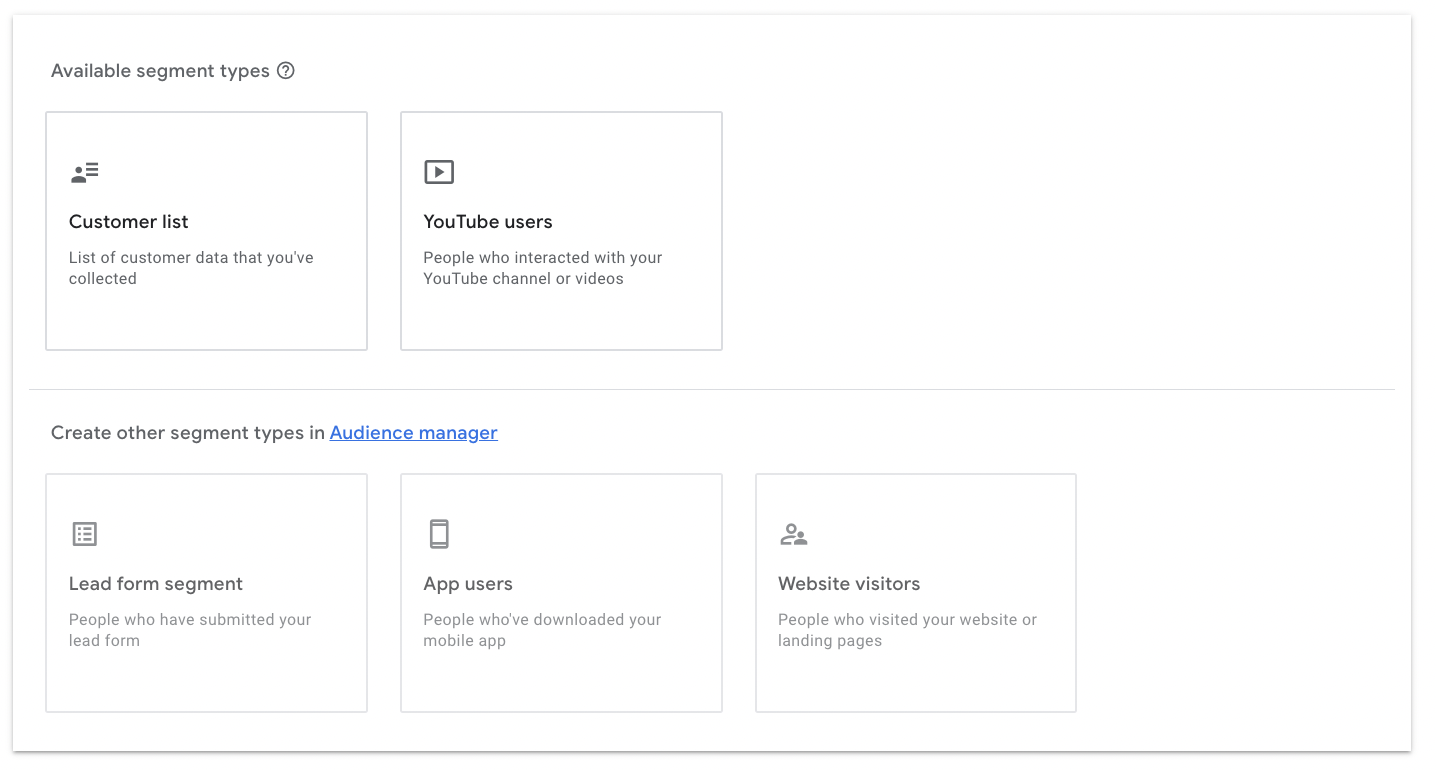Open the Audience manager link

point(413,433)
